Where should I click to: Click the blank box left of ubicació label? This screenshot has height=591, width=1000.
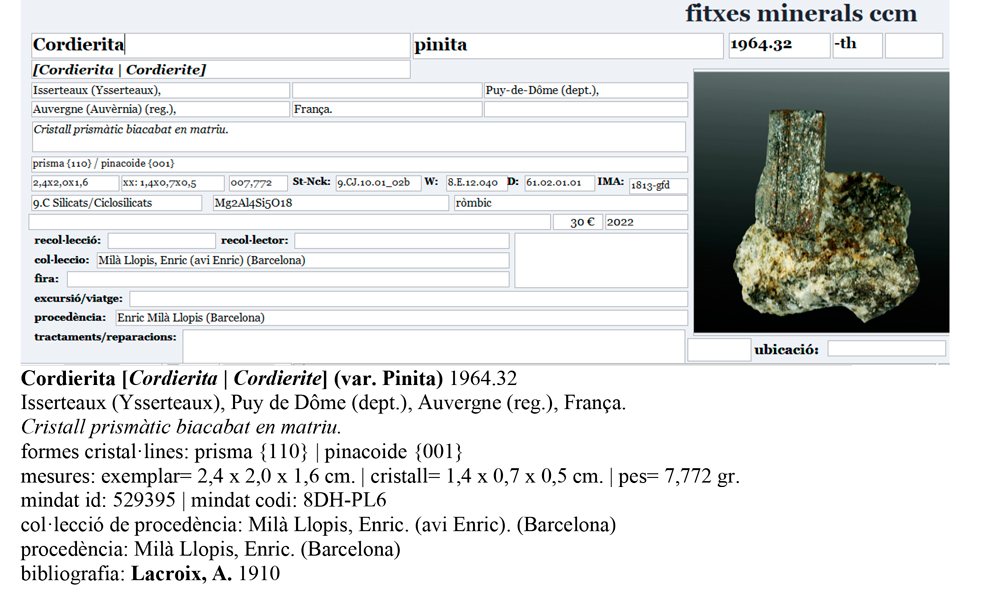pos(719,350)
